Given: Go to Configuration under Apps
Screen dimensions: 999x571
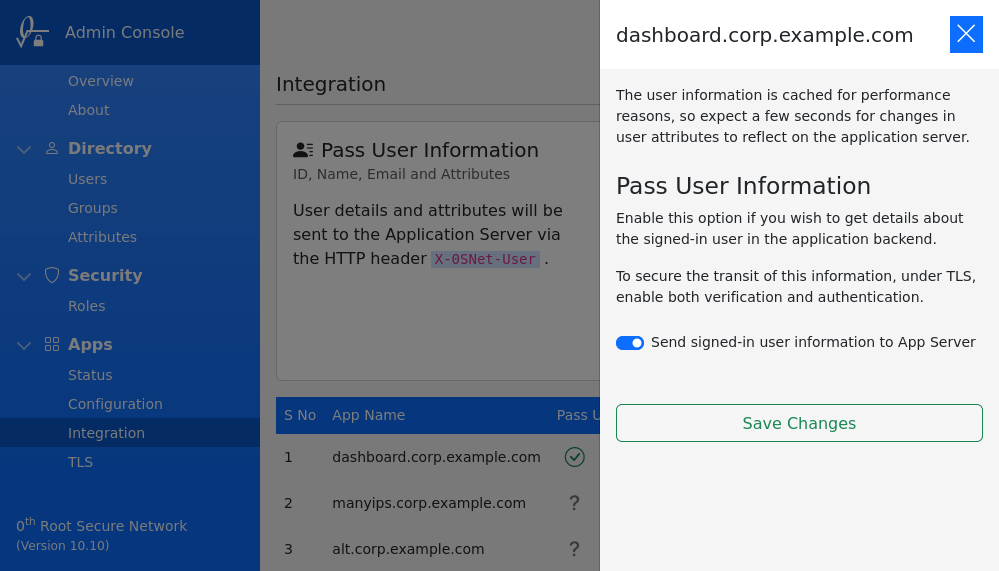Looking at the screenshot, I should pos(115,404).
